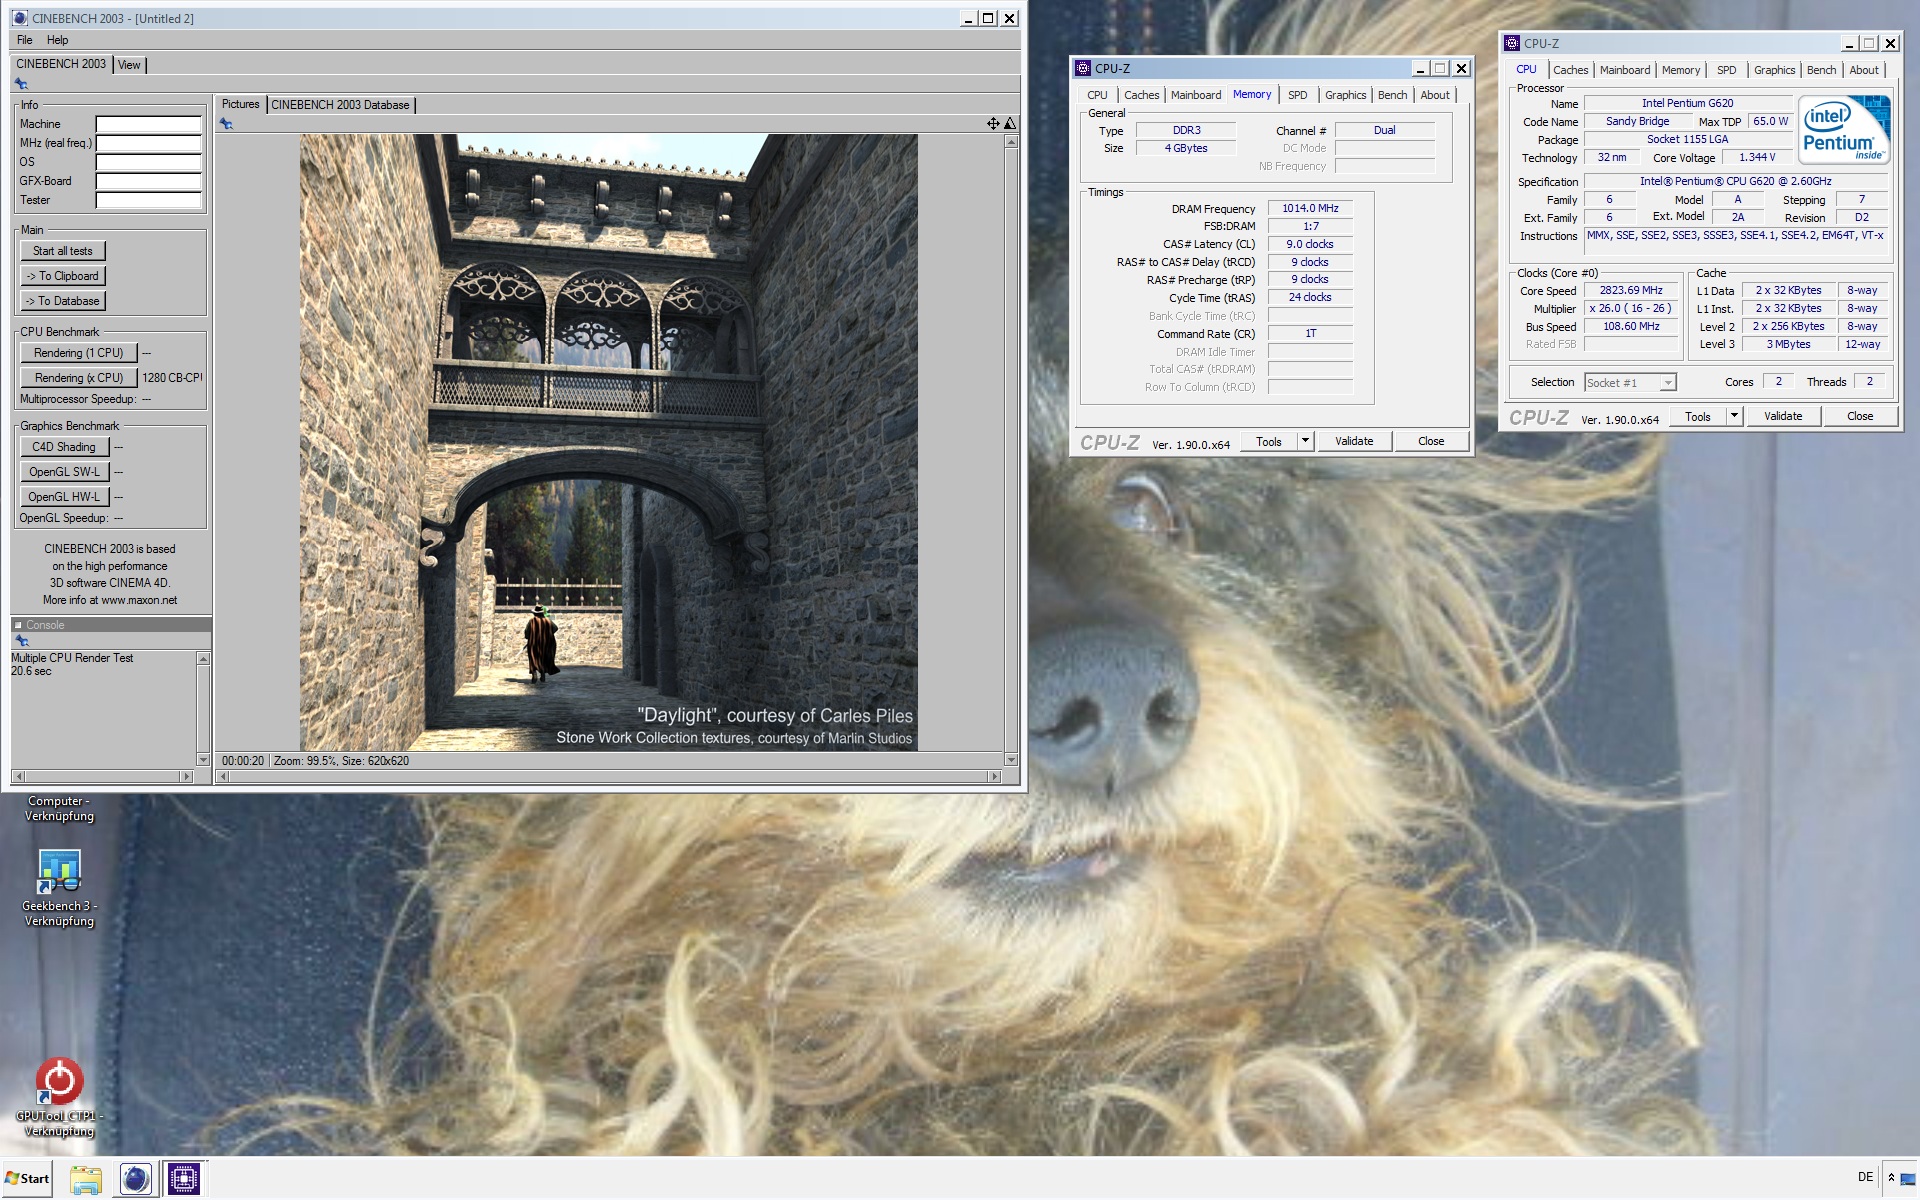The image size is (1920, 1200).
Task: Click the To Clipboard button
Action: tap(63, 276)
